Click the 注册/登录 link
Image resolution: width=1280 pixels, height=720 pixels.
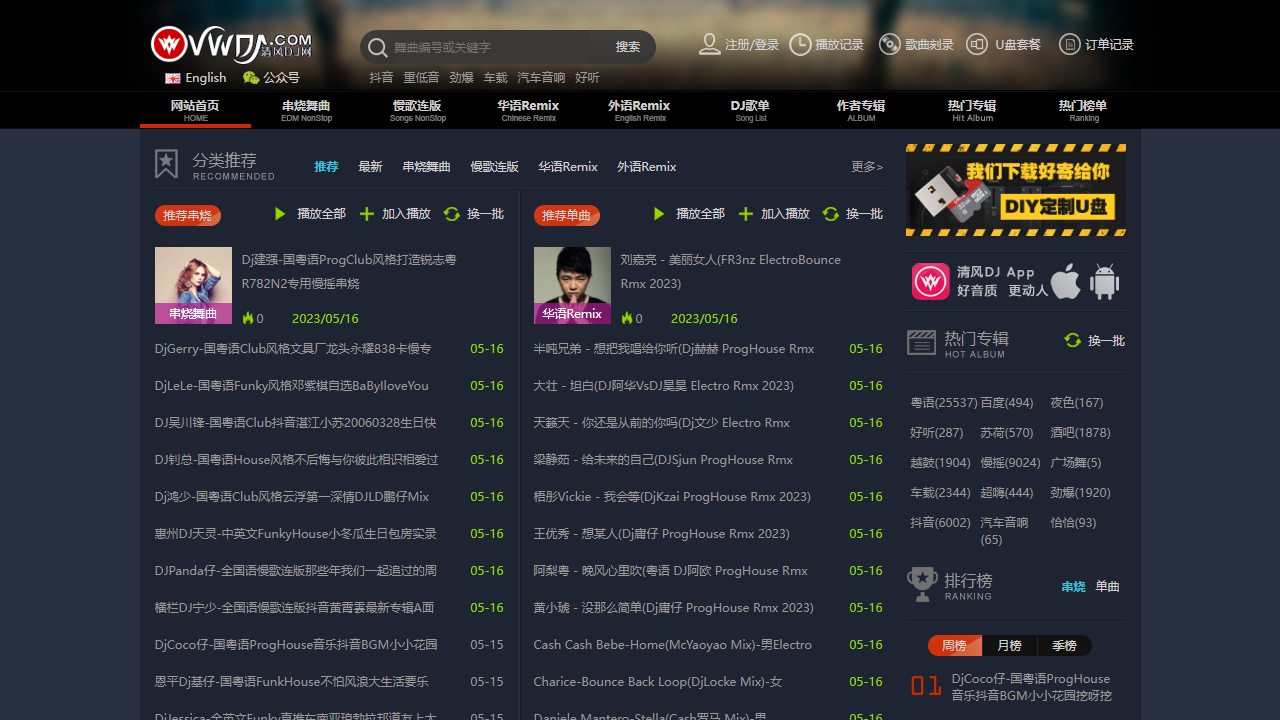pyautogui.click(x=752, y=45)
